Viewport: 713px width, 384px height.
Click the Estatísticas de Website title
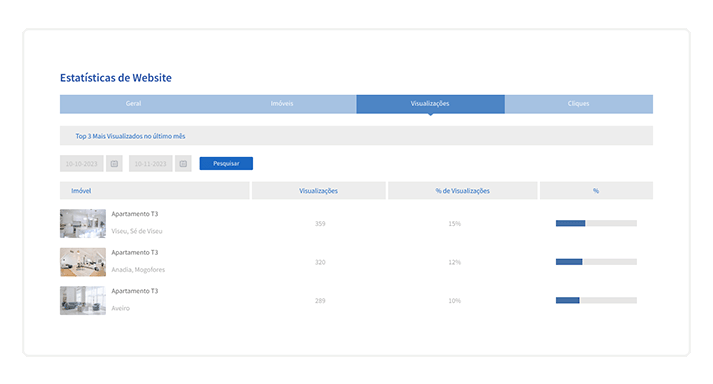[x=116, y=78]
